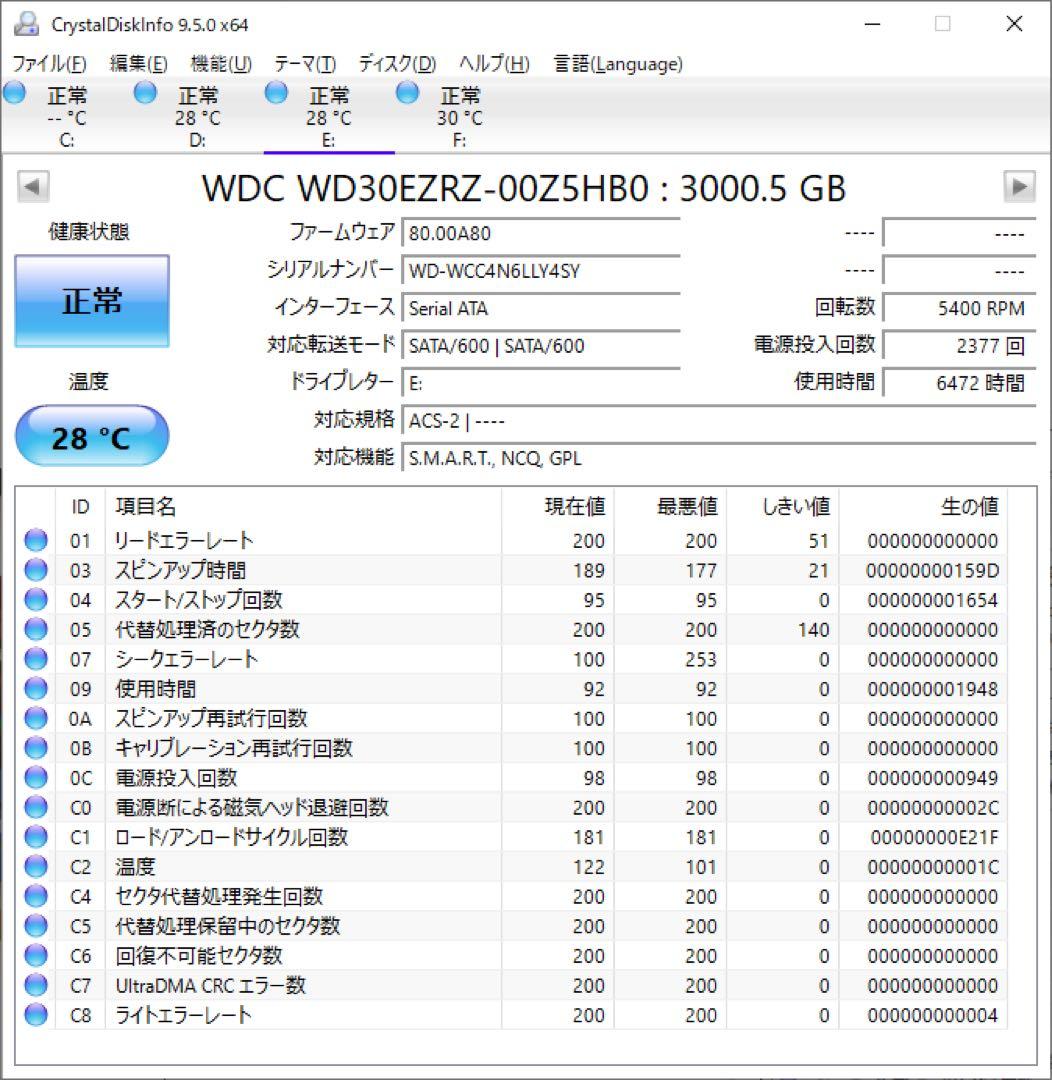Screen dimensions: 1052x1080
Task: Click status orb for C8 ライトエラーレート
Action: coord(36,1015)
